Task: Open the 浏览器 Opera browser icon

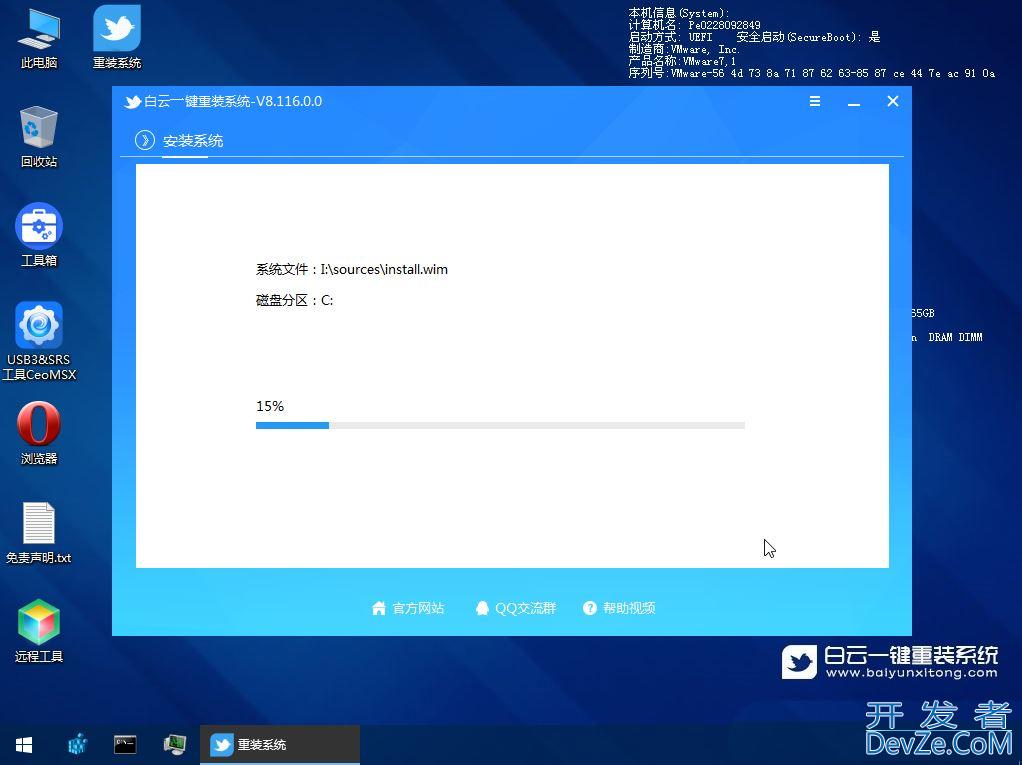Action: (x=39, y=433)
